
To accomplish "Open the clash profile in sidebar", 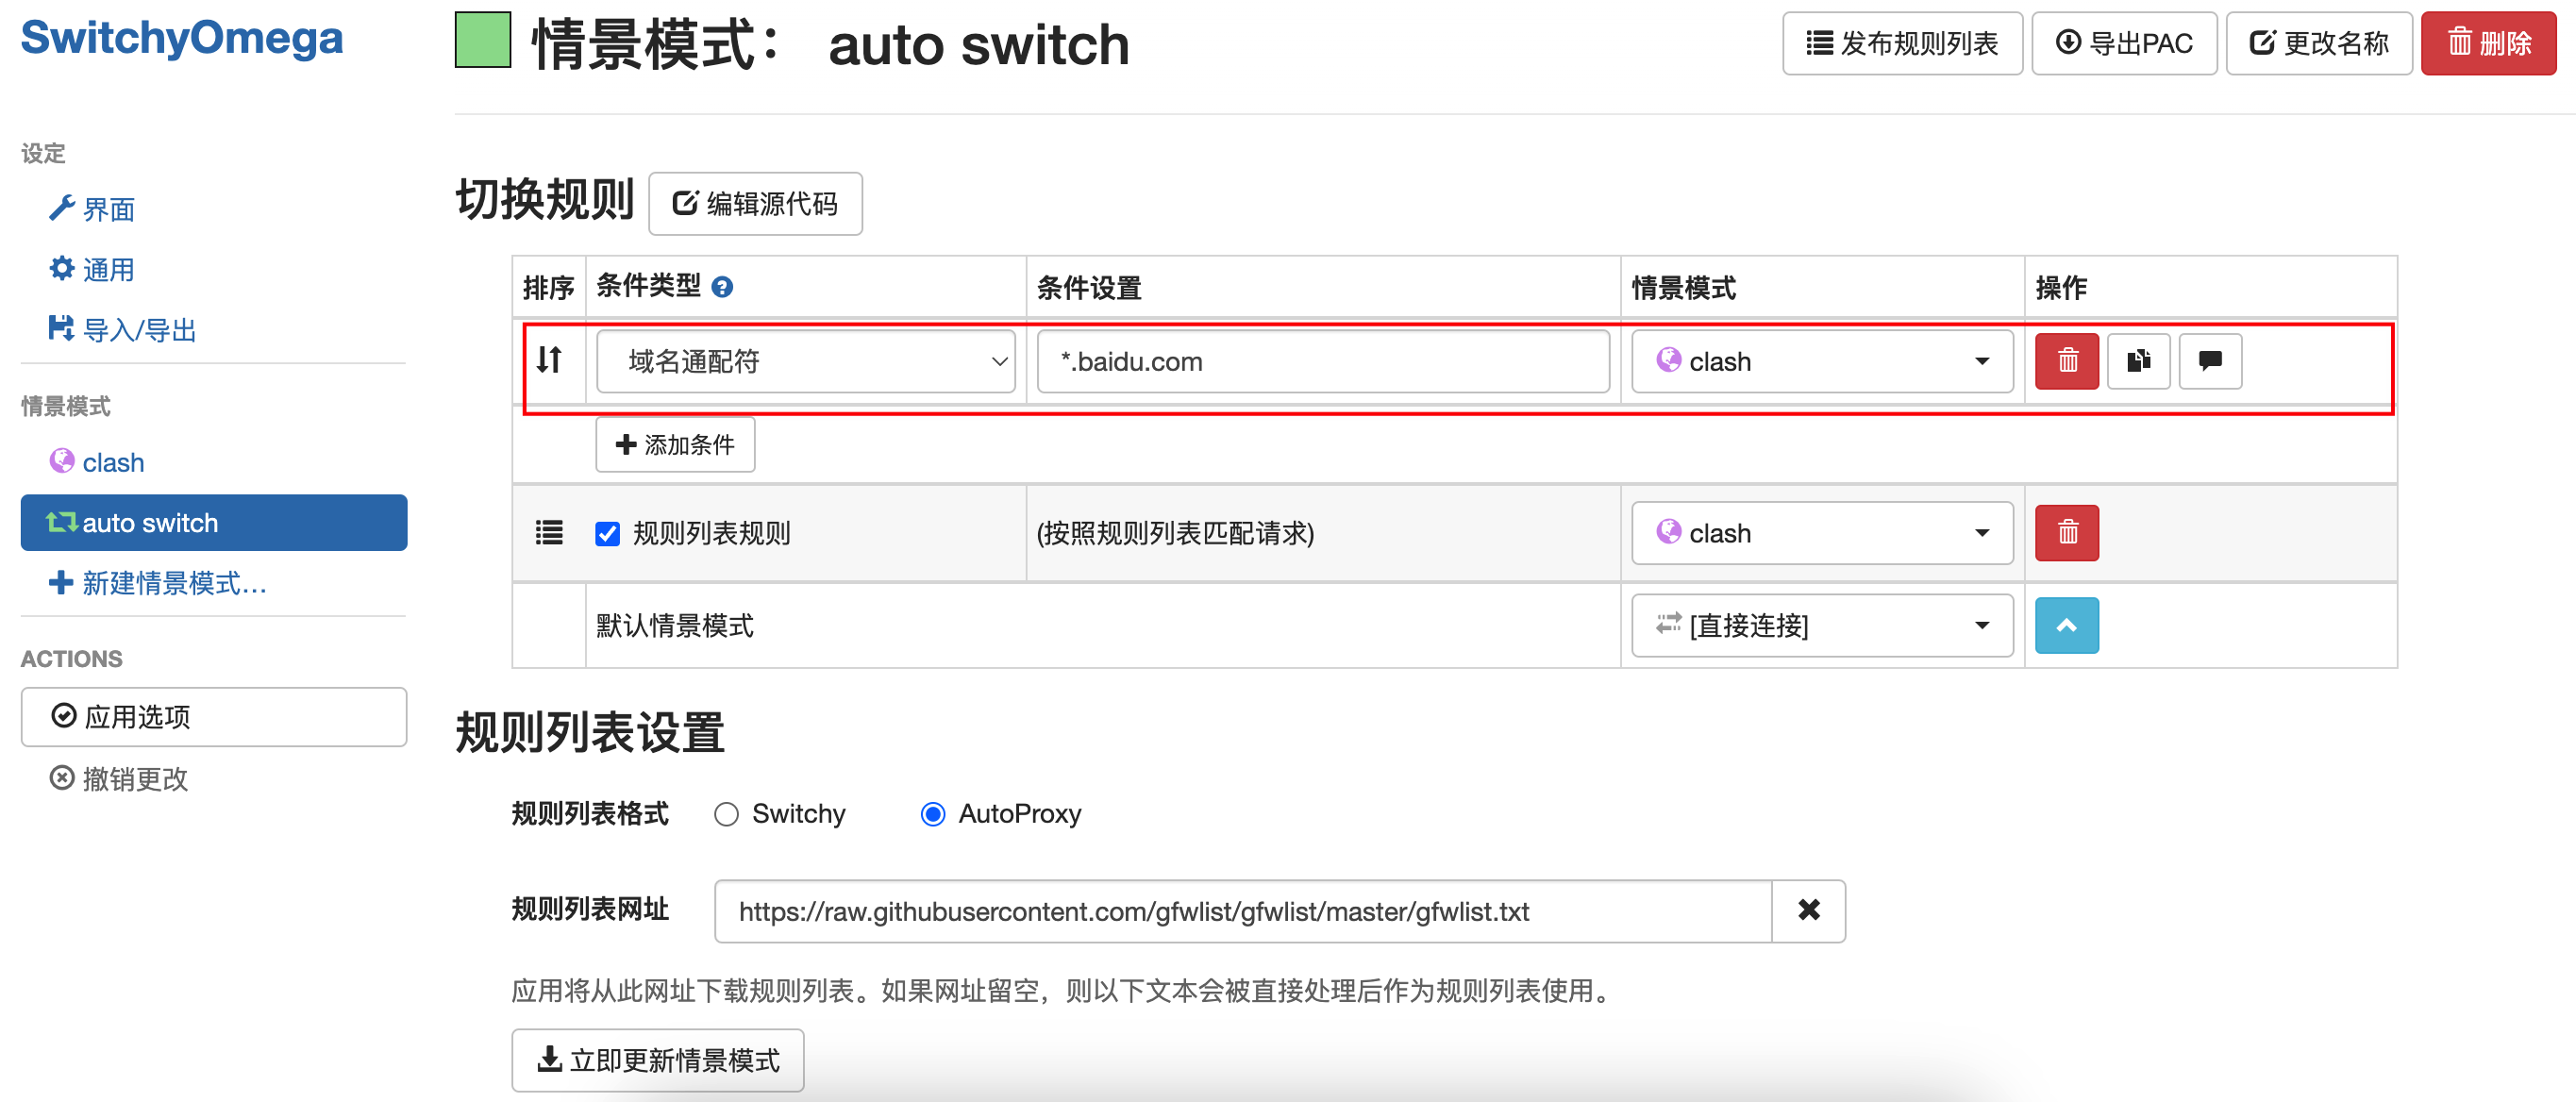I will point(112,463).
